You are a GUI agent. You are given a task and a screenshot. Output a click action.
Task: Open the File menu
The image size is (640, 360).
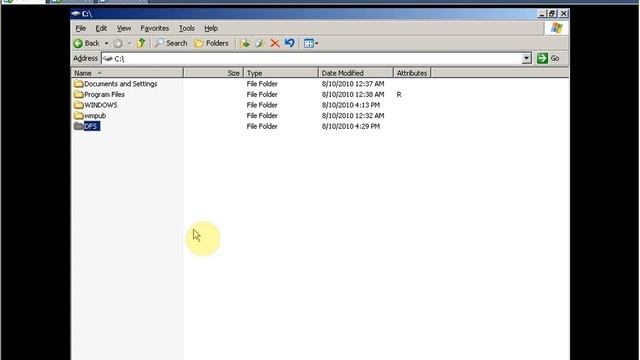click(x=80, y=28)
